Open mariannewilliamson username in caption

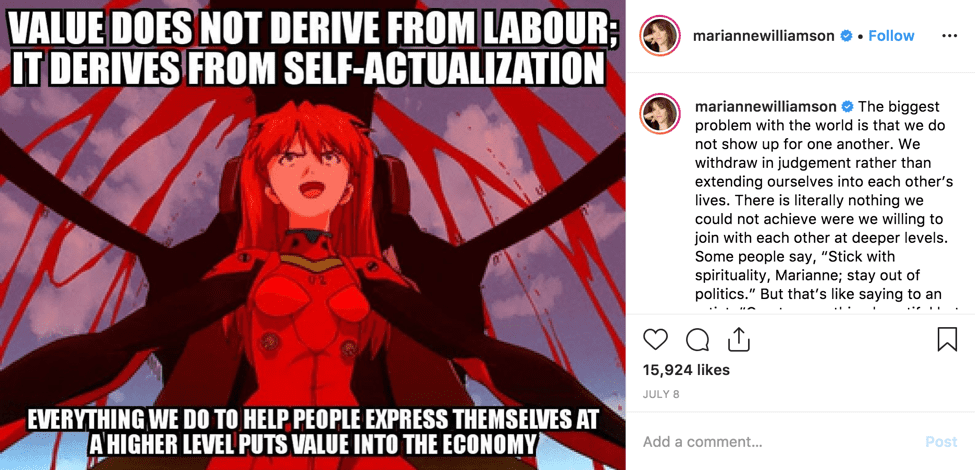(765, 106)
